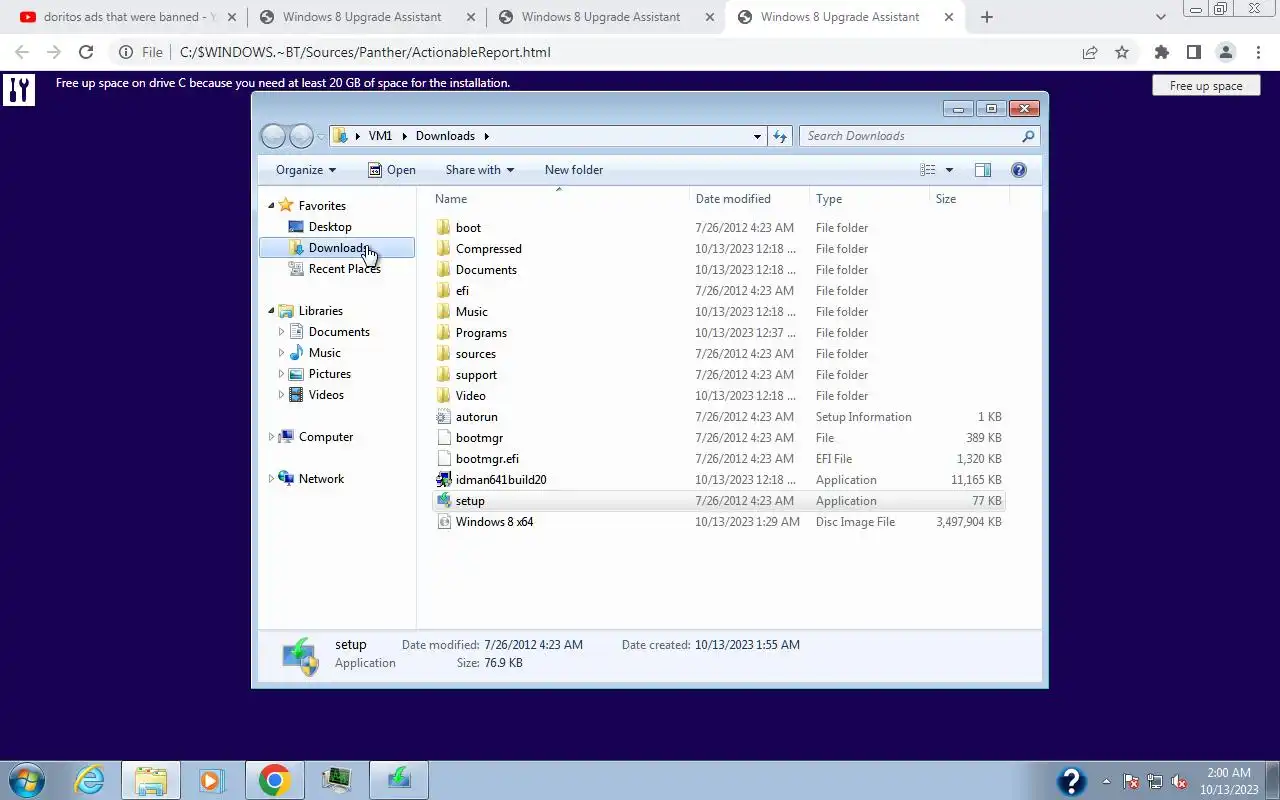Collapse the Favorites tree group

(x=271, y=205)
